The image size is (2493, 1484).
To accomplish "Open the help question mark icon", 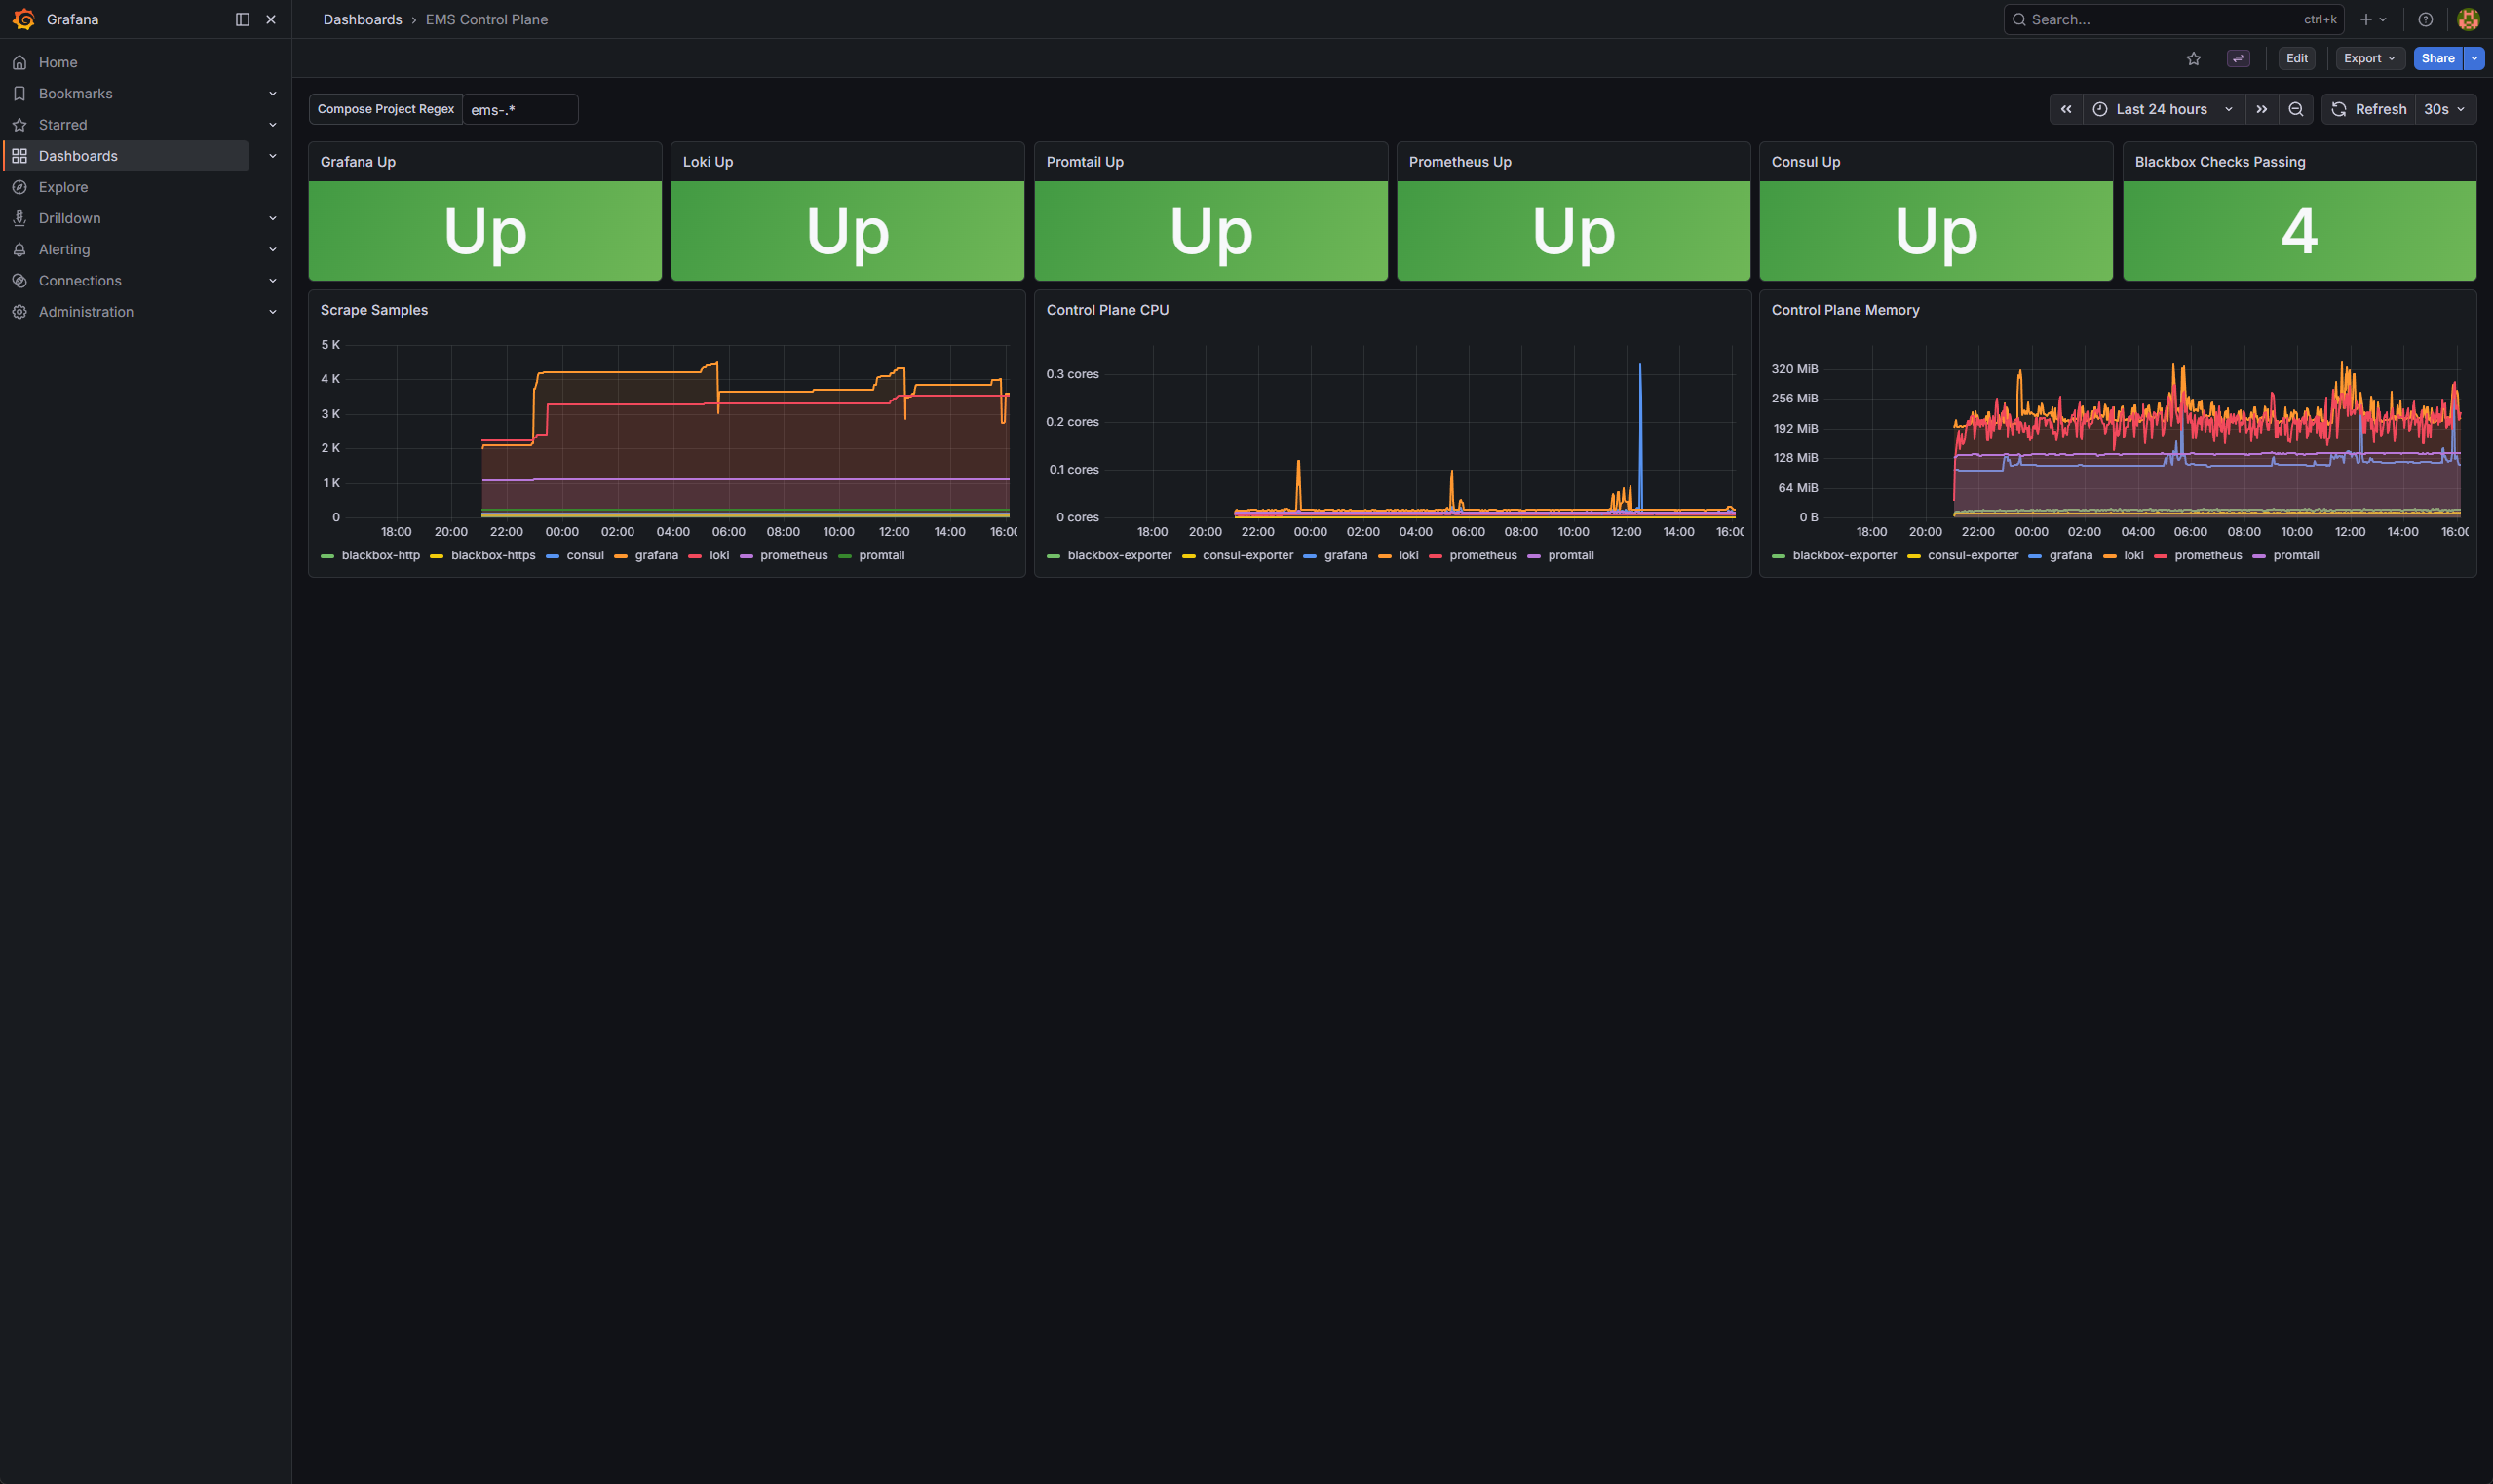I will pos(2425,19).
